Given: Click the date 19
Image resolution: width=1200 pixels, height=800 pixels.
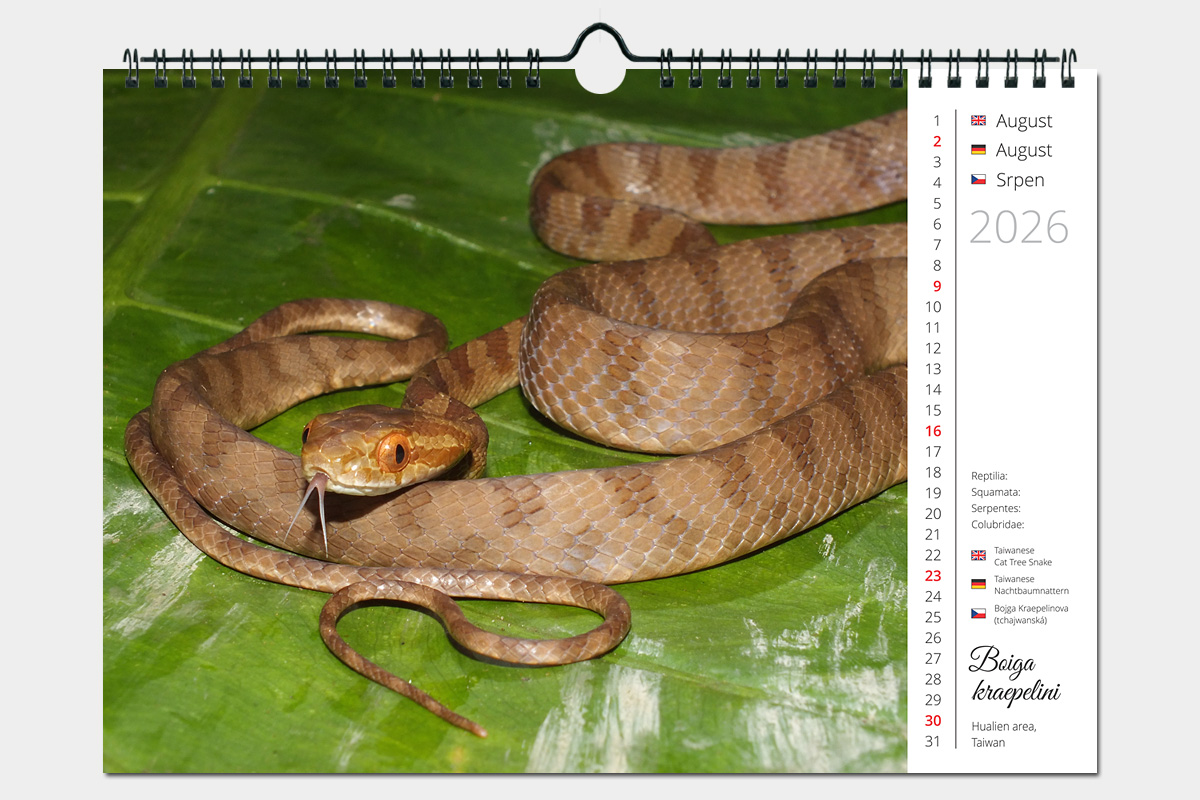Looking at the screenshot, I should point(933,493).
